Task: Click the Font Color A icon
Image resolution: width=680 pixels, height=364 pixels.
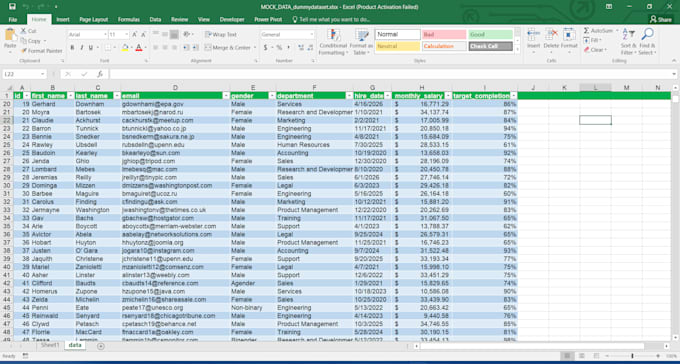Action: [139, 47]
